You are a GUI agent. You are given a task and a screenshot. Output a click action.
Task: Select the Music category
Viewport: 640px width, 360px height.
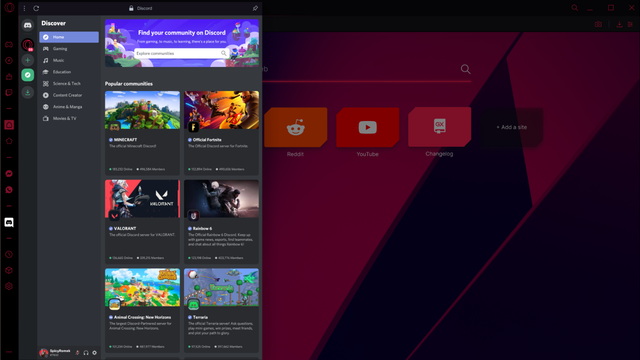point(69,60)
